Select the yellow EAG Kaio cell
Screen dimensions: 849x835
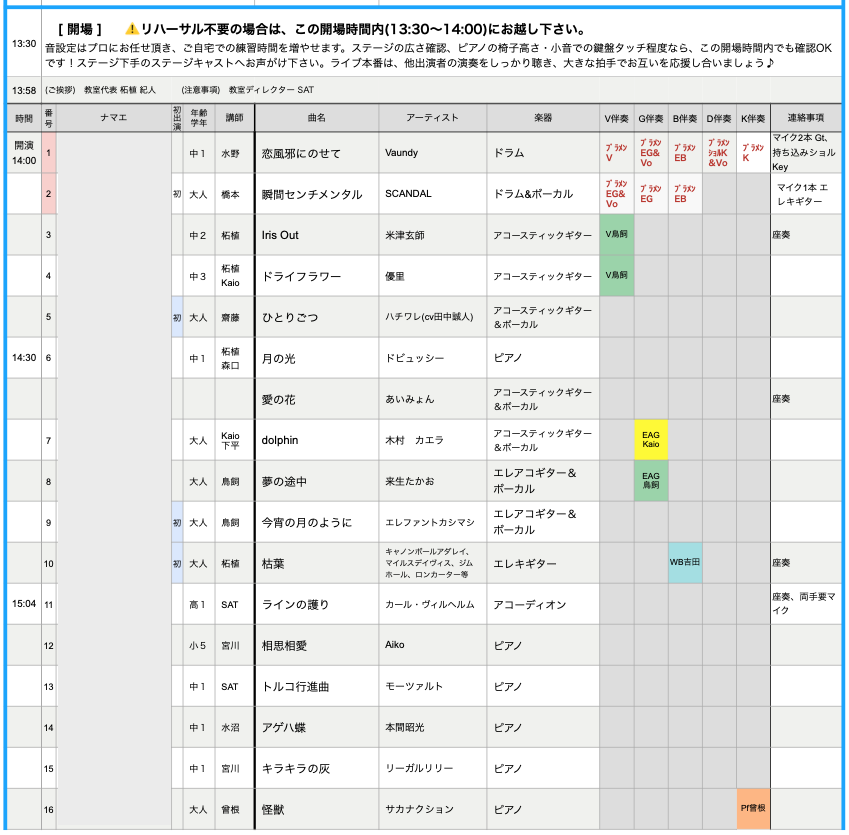pos(651,439)
